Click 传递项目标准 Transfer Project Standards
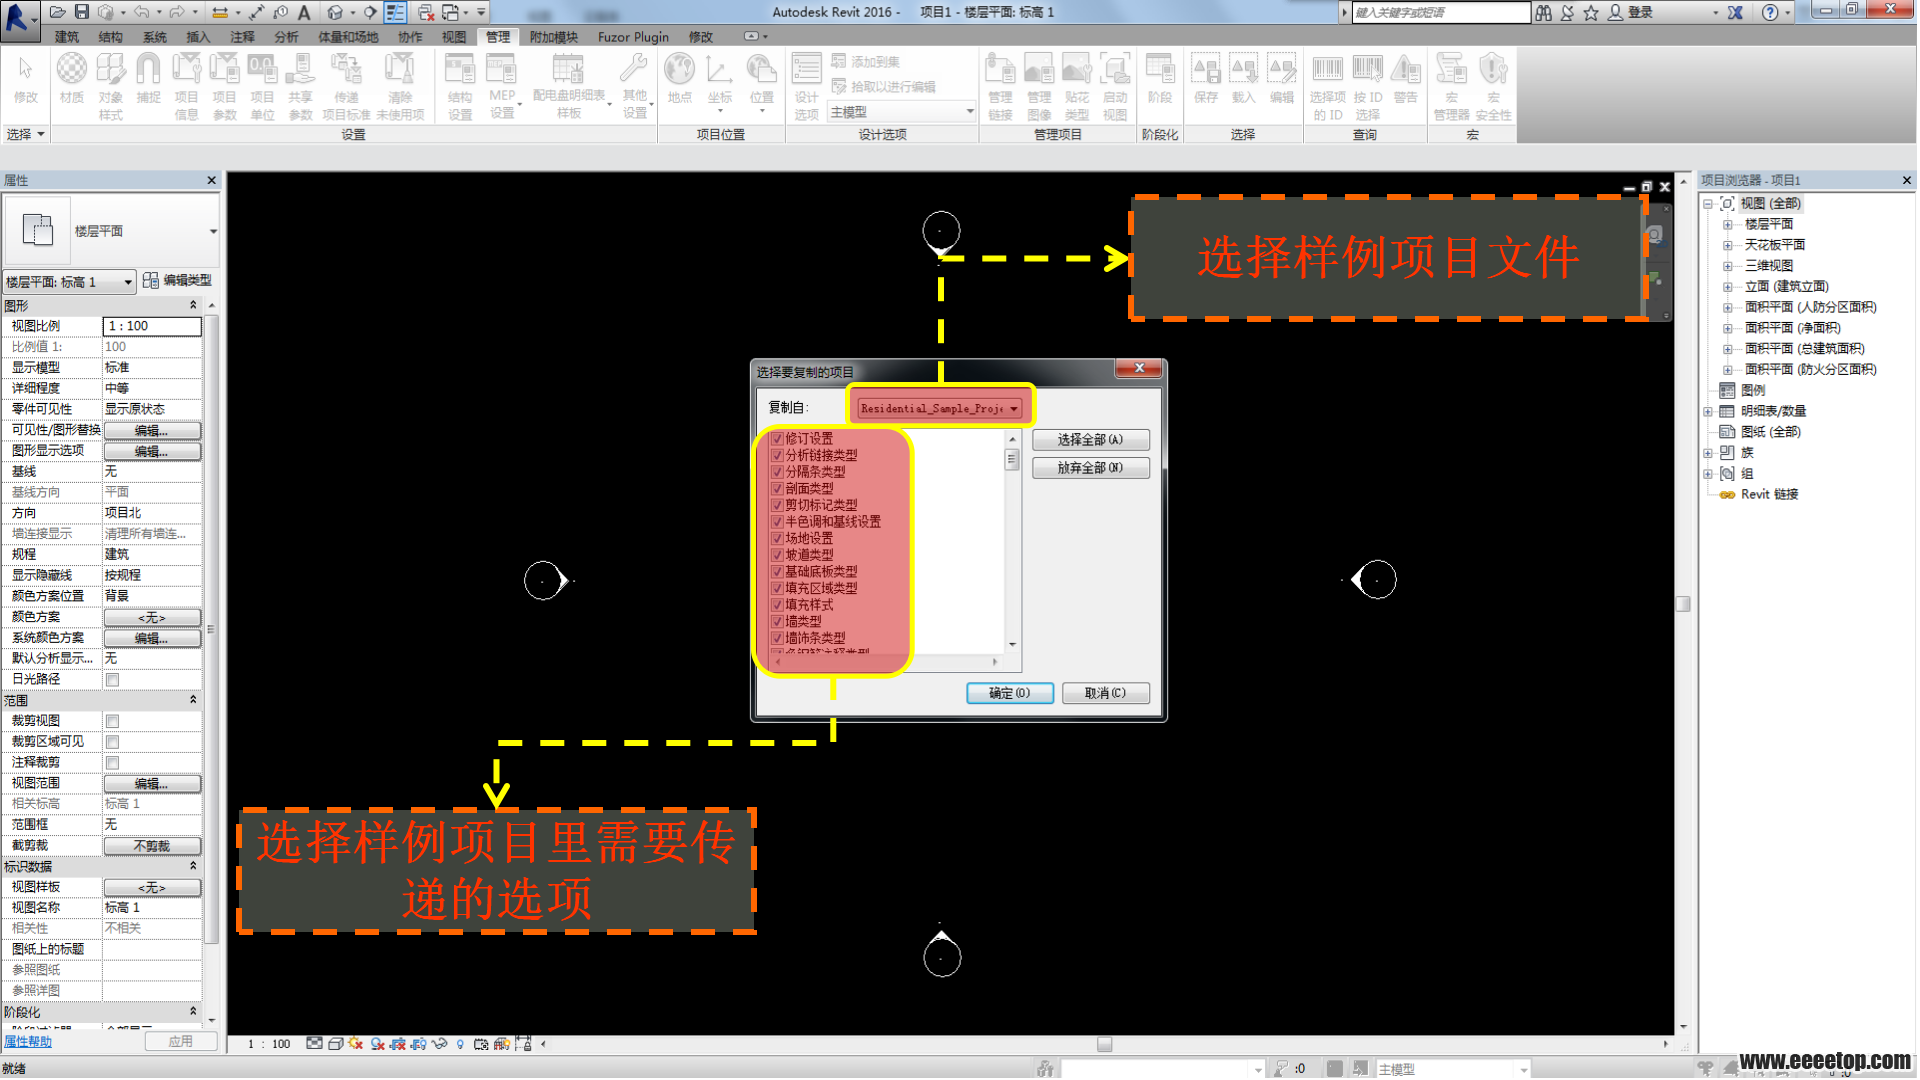Viewport: 1920px width, 1080px height. (346, 86)
